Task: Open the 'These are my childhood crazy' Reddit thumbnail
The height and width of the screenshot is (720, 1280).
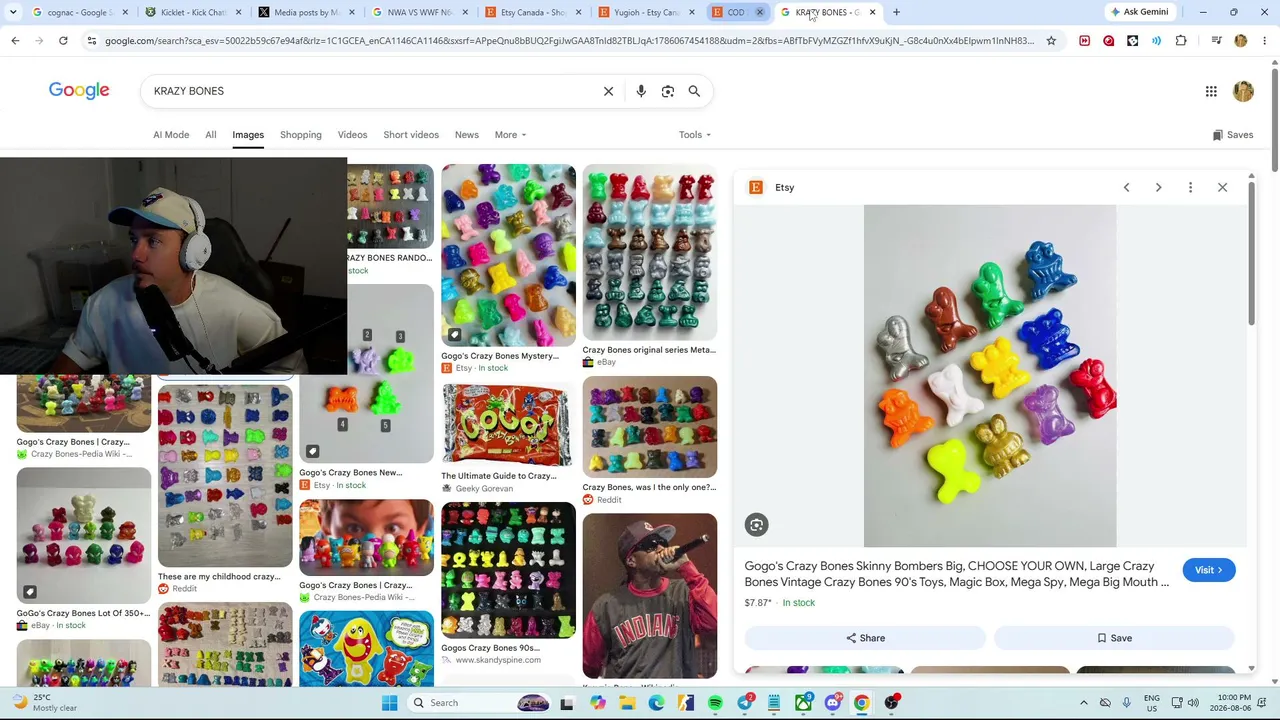Action: coord(225,475)
